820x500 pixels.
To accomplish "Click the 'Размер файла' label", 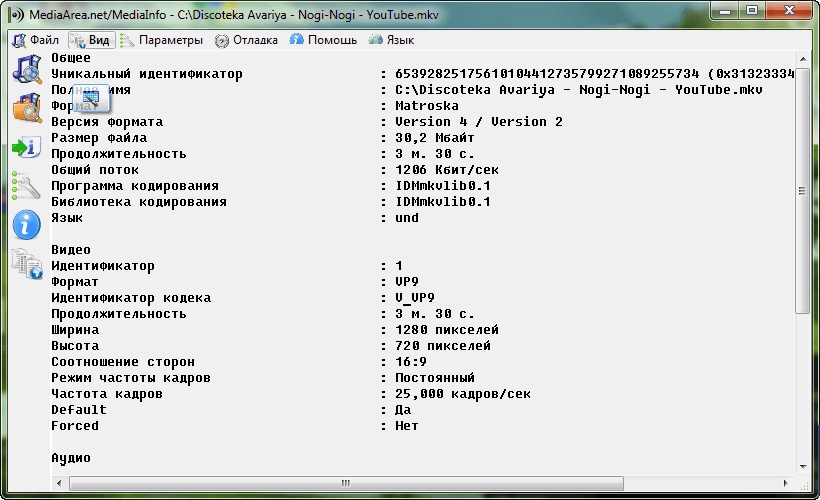I will pyautogui.click(x=99, y=138).
